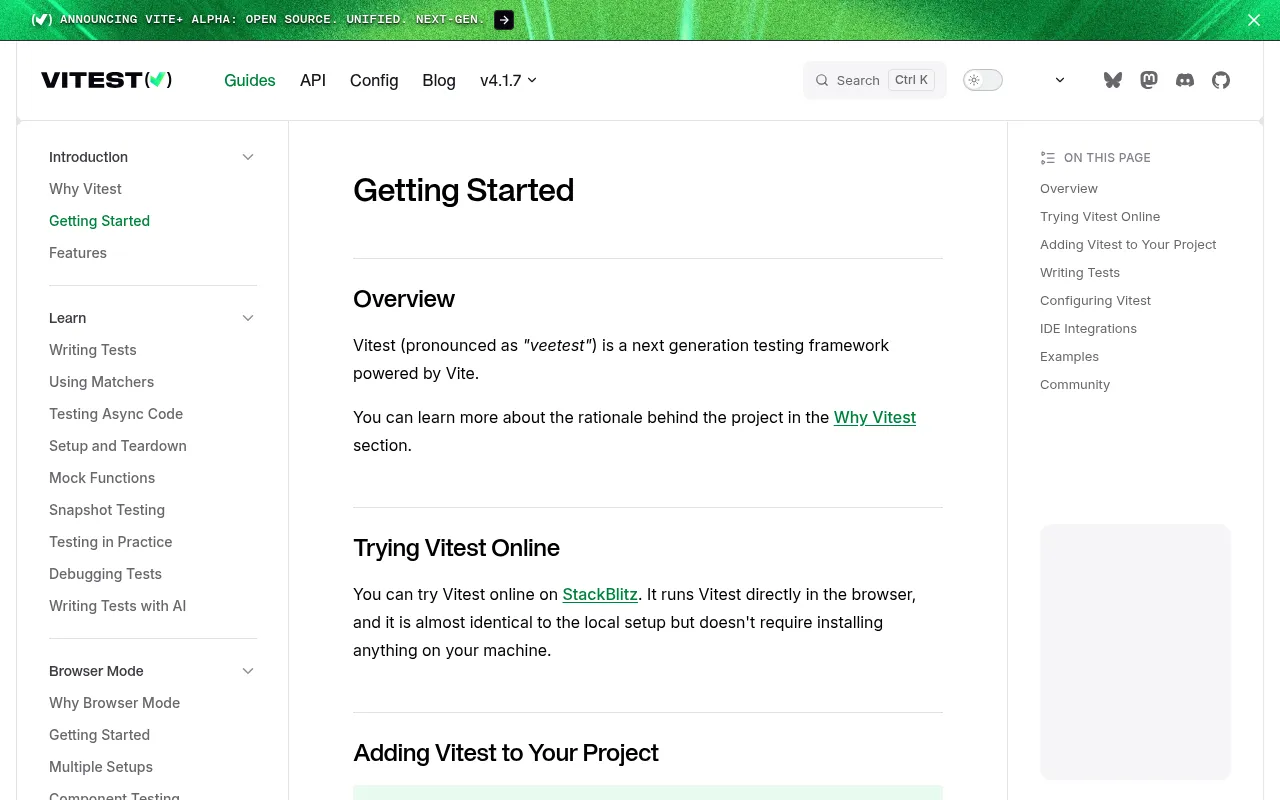Collapse the Introduction sidebar section

[248, 157]
